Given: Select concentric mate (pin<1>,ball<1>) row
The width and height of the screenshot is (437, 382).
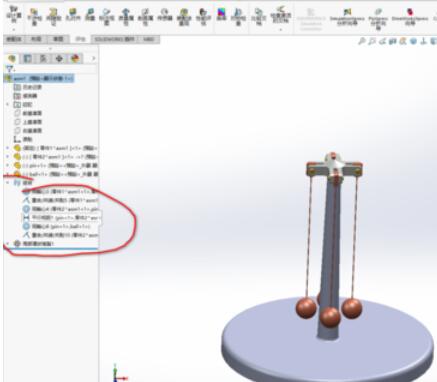Looking at the screenshot, I should pyautogui.click(x=56, y=226).
